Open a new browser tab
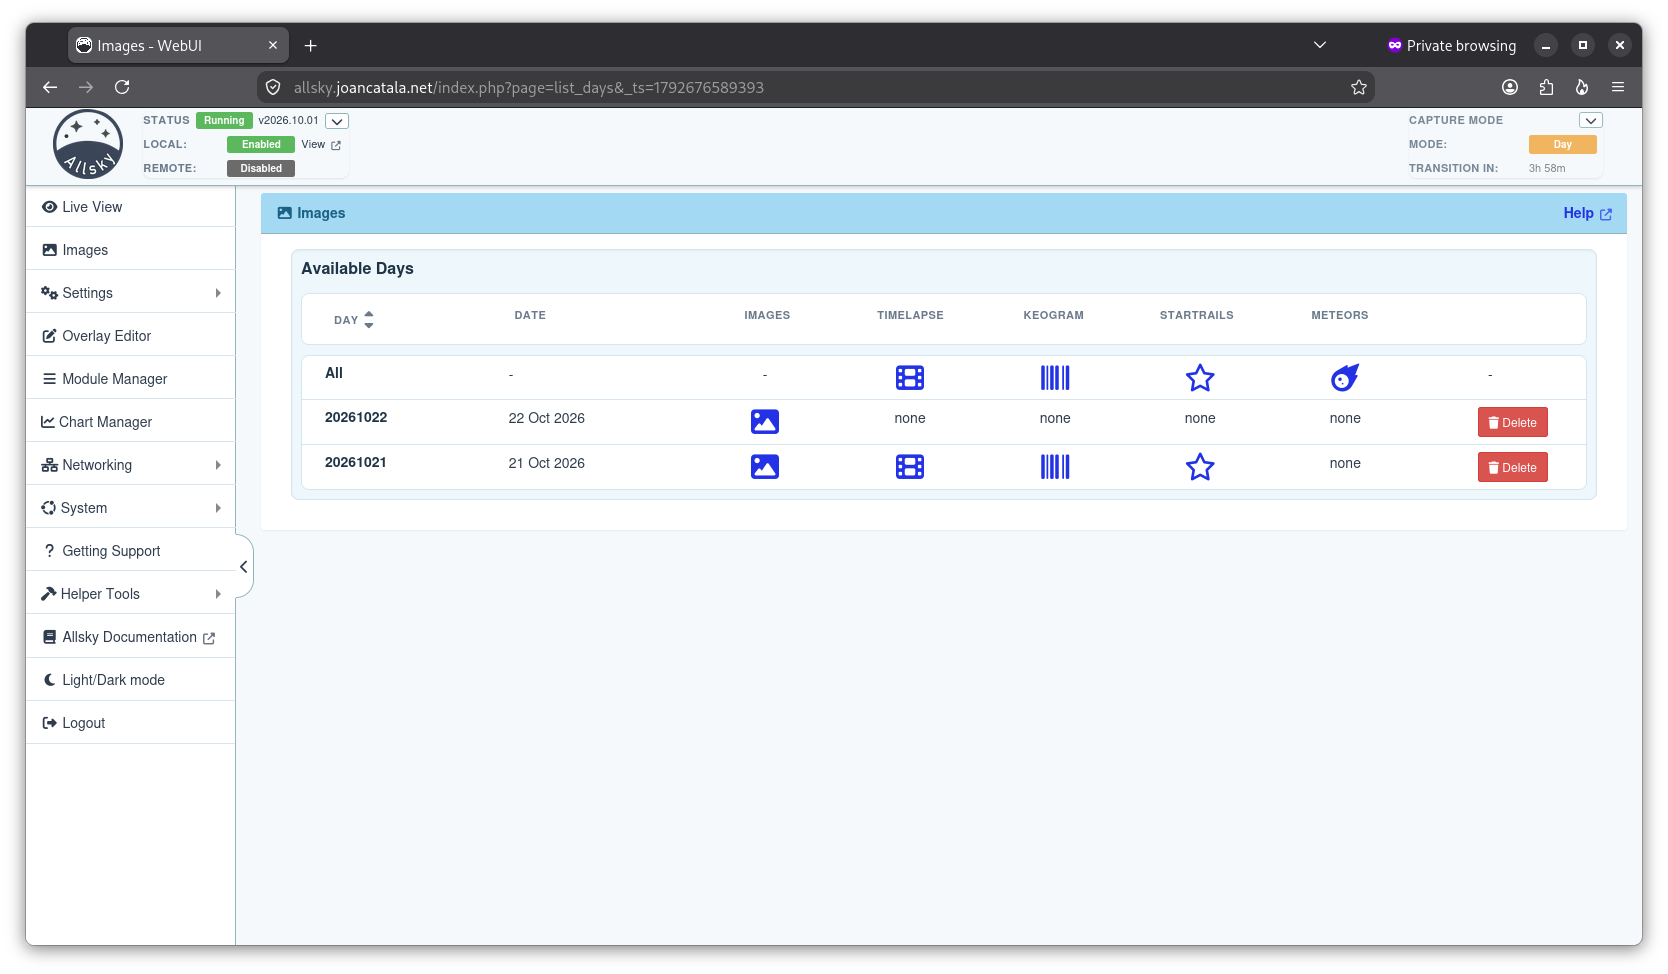Screen dimensions: 1668x974 310,45
